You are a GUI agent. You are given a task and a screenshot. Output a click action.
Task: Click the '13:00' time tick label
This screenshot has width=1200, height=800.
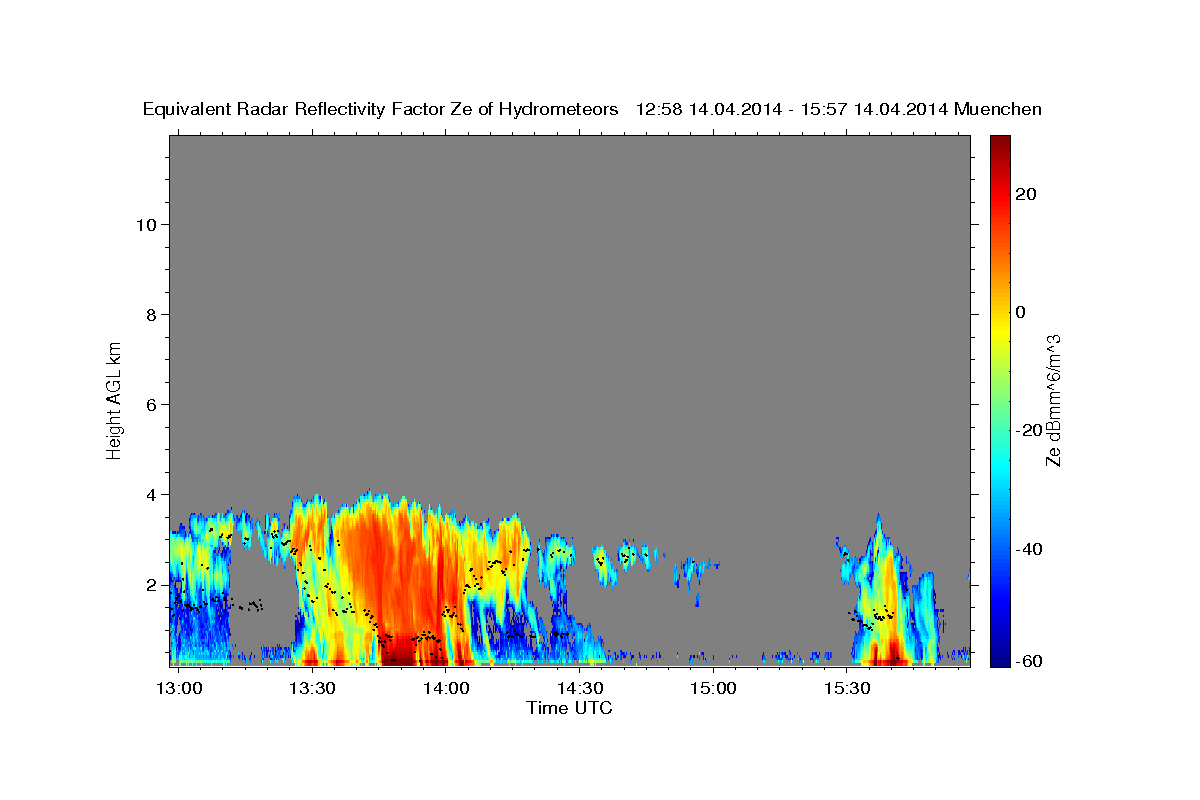point(180,689)
